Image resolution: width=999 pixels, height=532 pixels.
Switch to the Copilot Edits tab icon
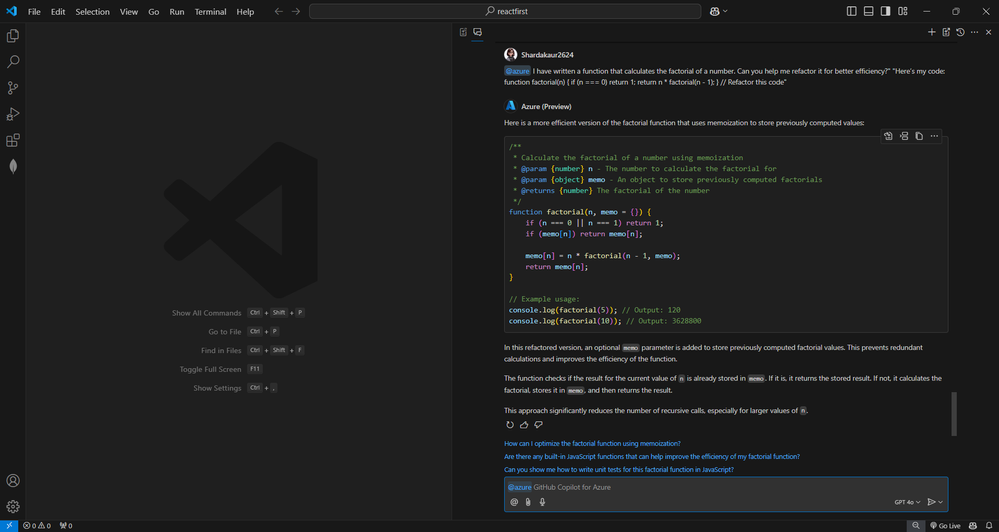[x=463, y=32]
